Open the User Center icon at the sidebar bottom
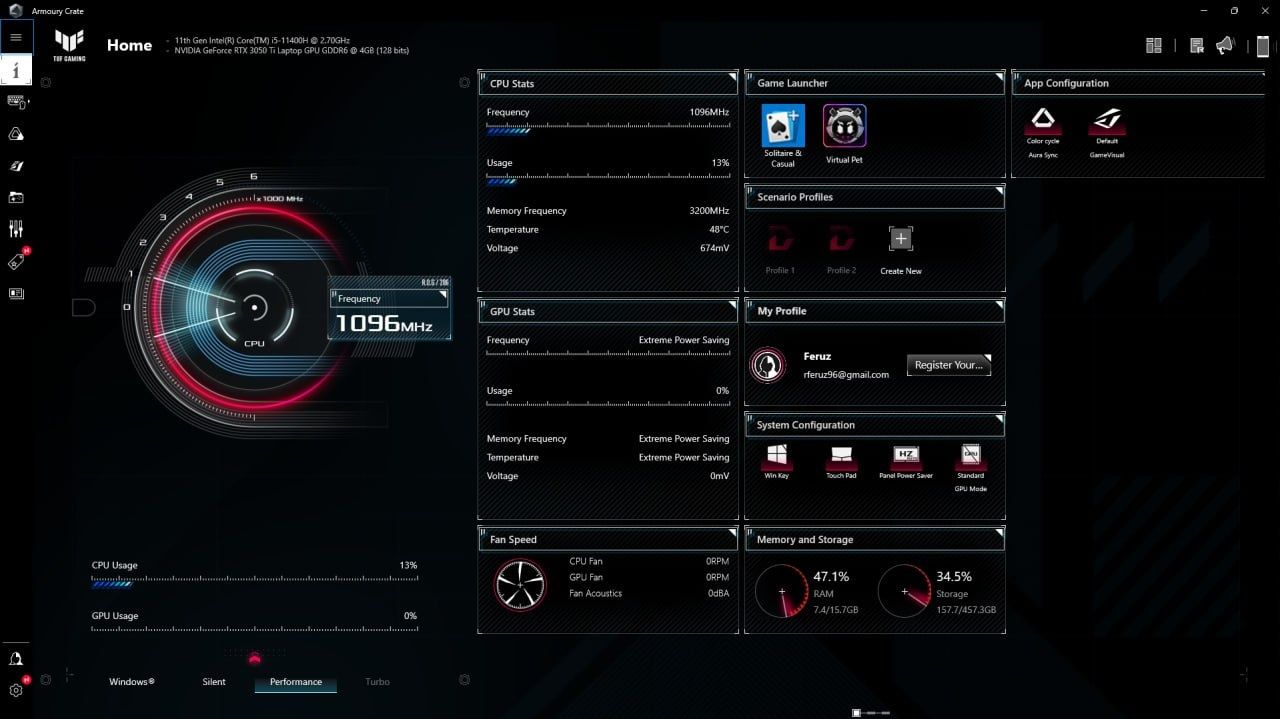 [16, 659]
